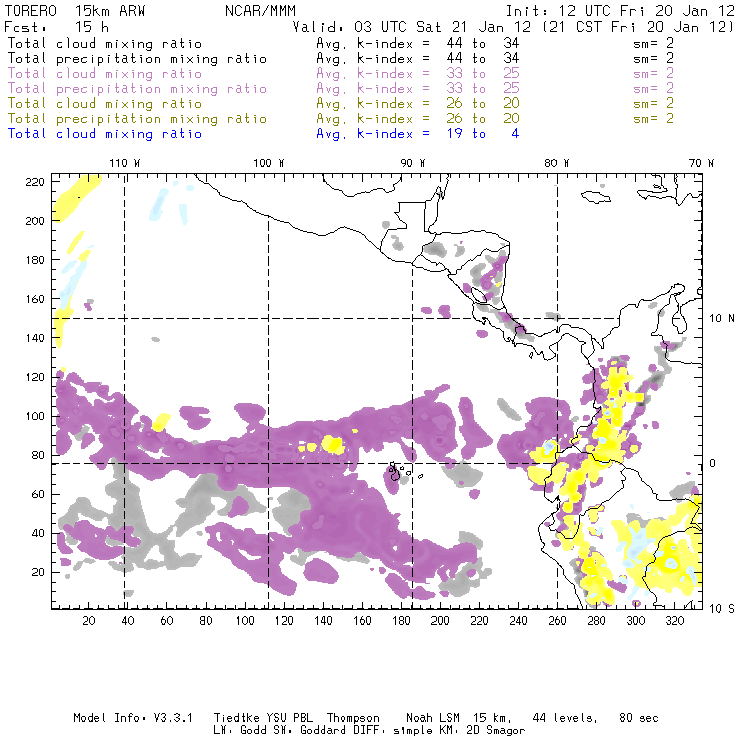Screen dimensions: 740x740
Task: Click the '100' tick label on vertical axis
Action: pyautogui.click(x=35, y=416)
